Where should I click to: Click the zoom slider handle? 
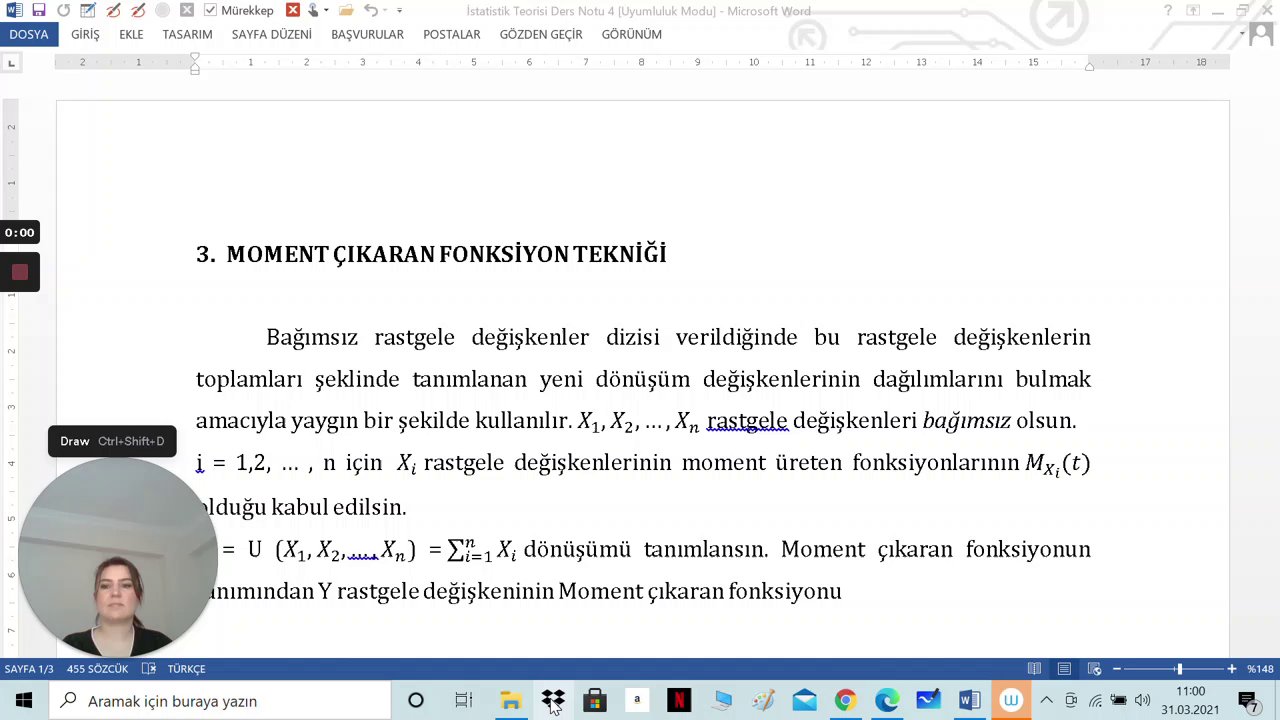[x=1179, y=669]
